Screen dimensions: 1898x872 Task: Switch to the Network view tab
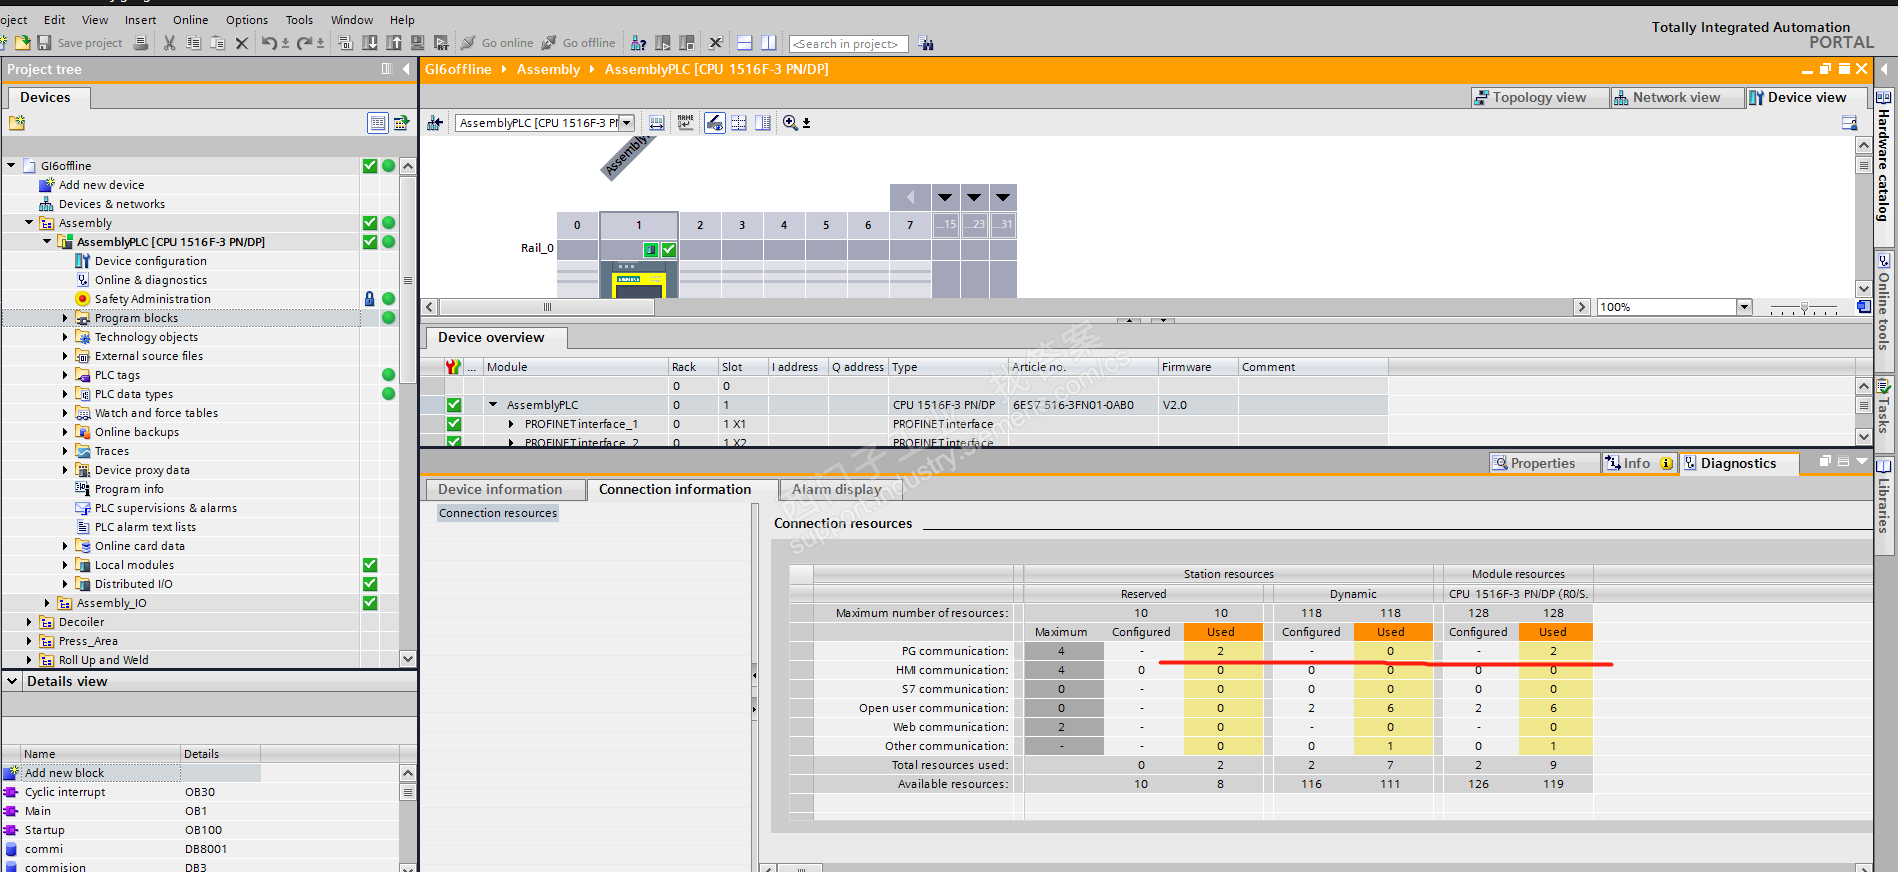click(x=1676, y=97)
